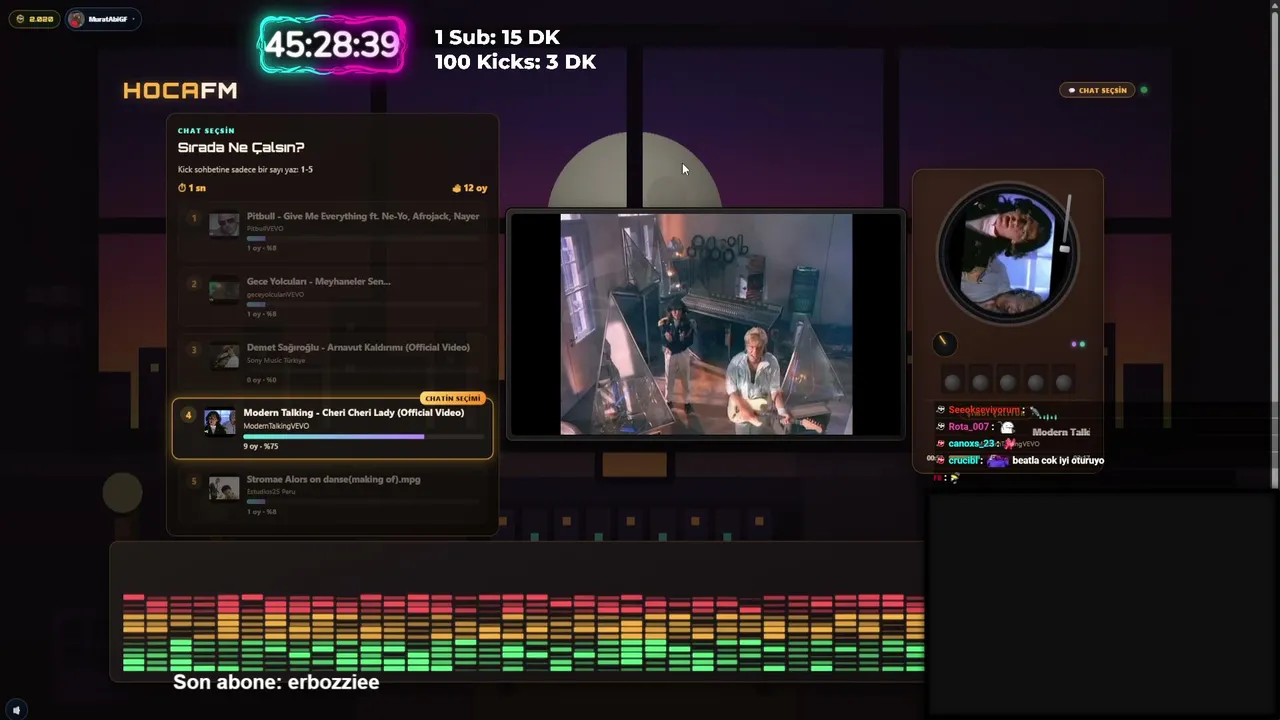The width and height of the screenshot is (1280, 720).
Task: Click chat username Rota_007
Action: [968, 427]
